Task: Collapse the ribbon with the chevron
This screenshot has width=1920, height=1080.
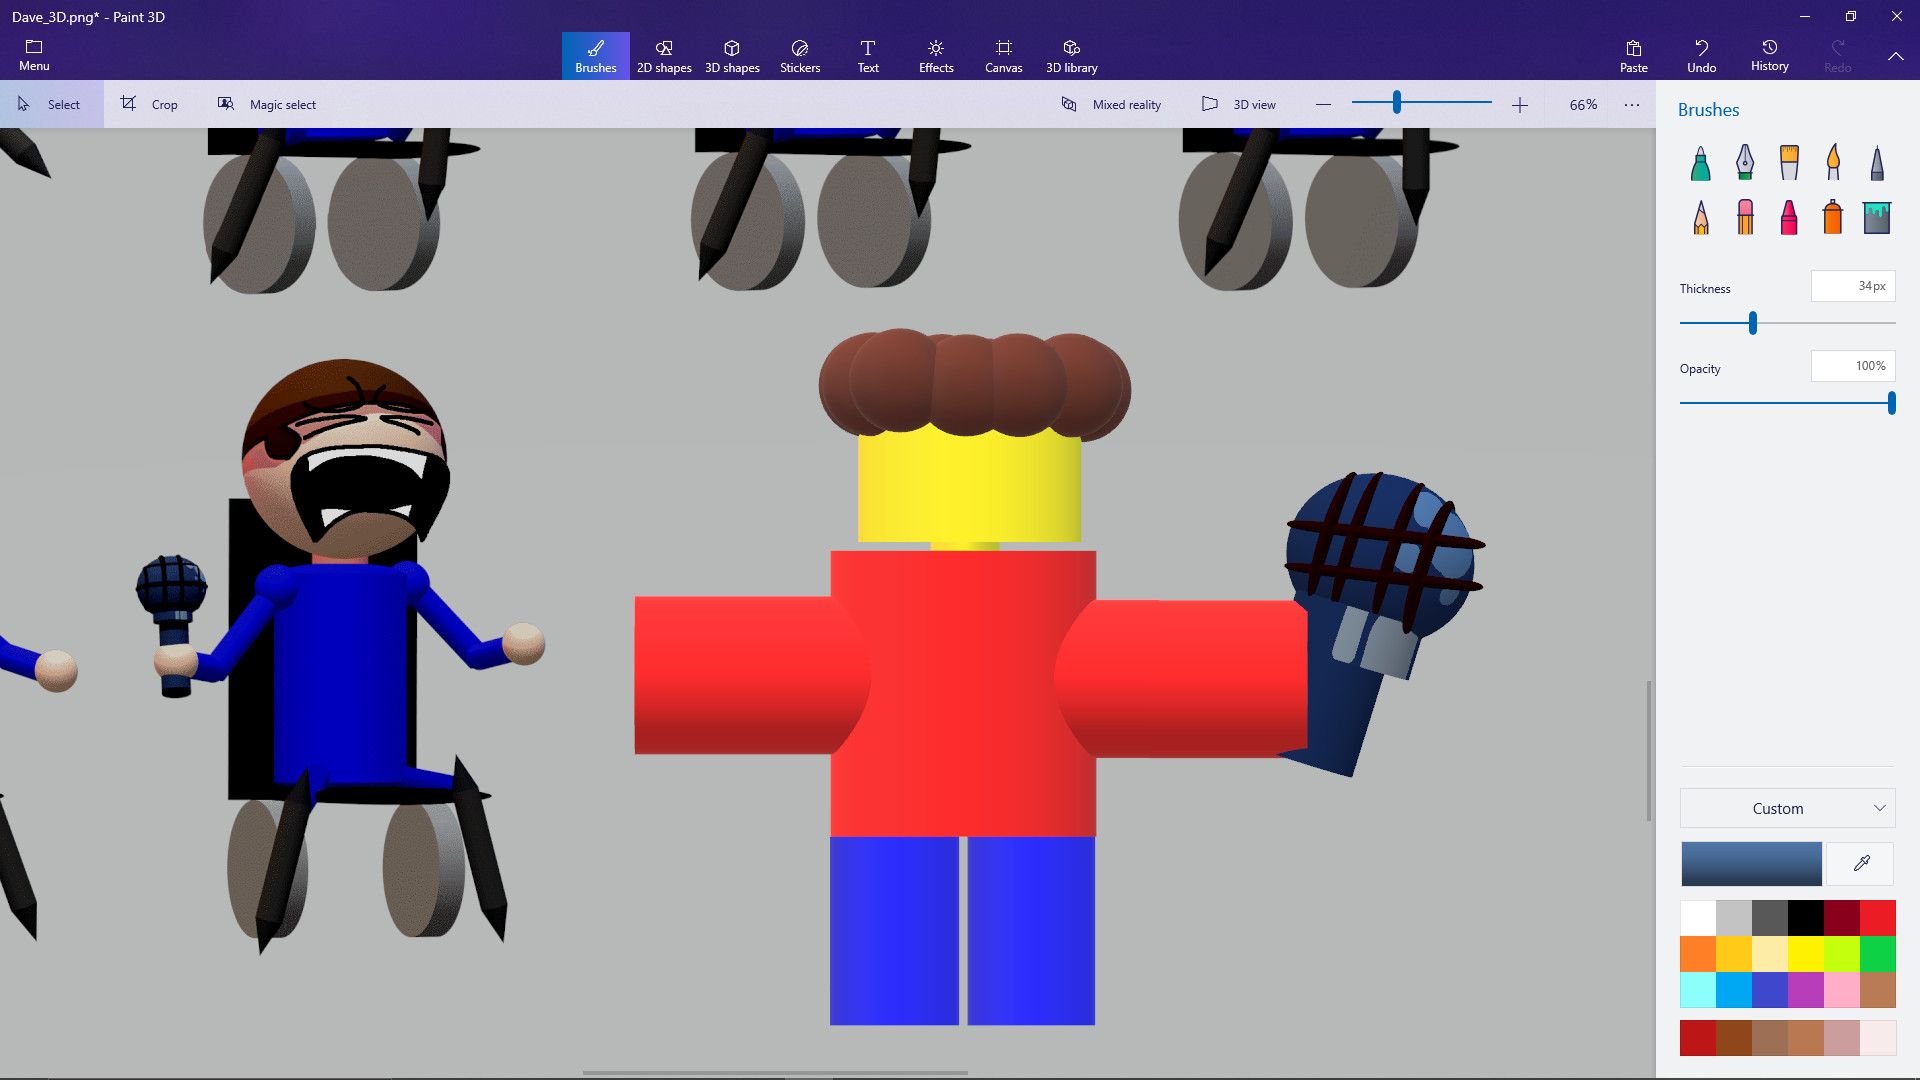Action: click(1895, 56)
